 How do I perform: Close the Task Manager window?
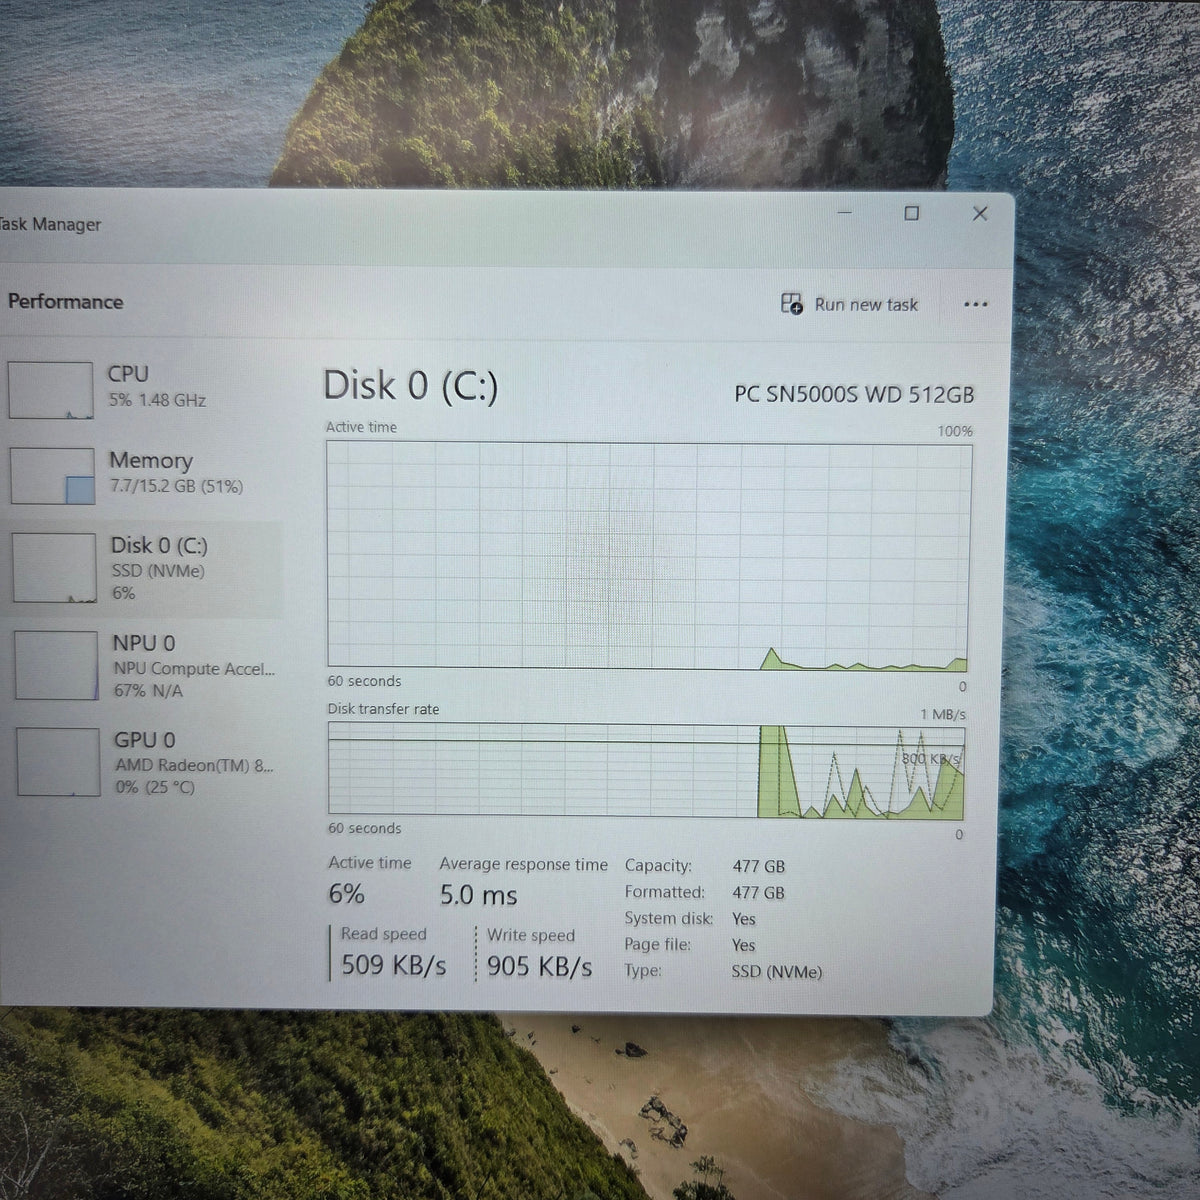(980, 213)
